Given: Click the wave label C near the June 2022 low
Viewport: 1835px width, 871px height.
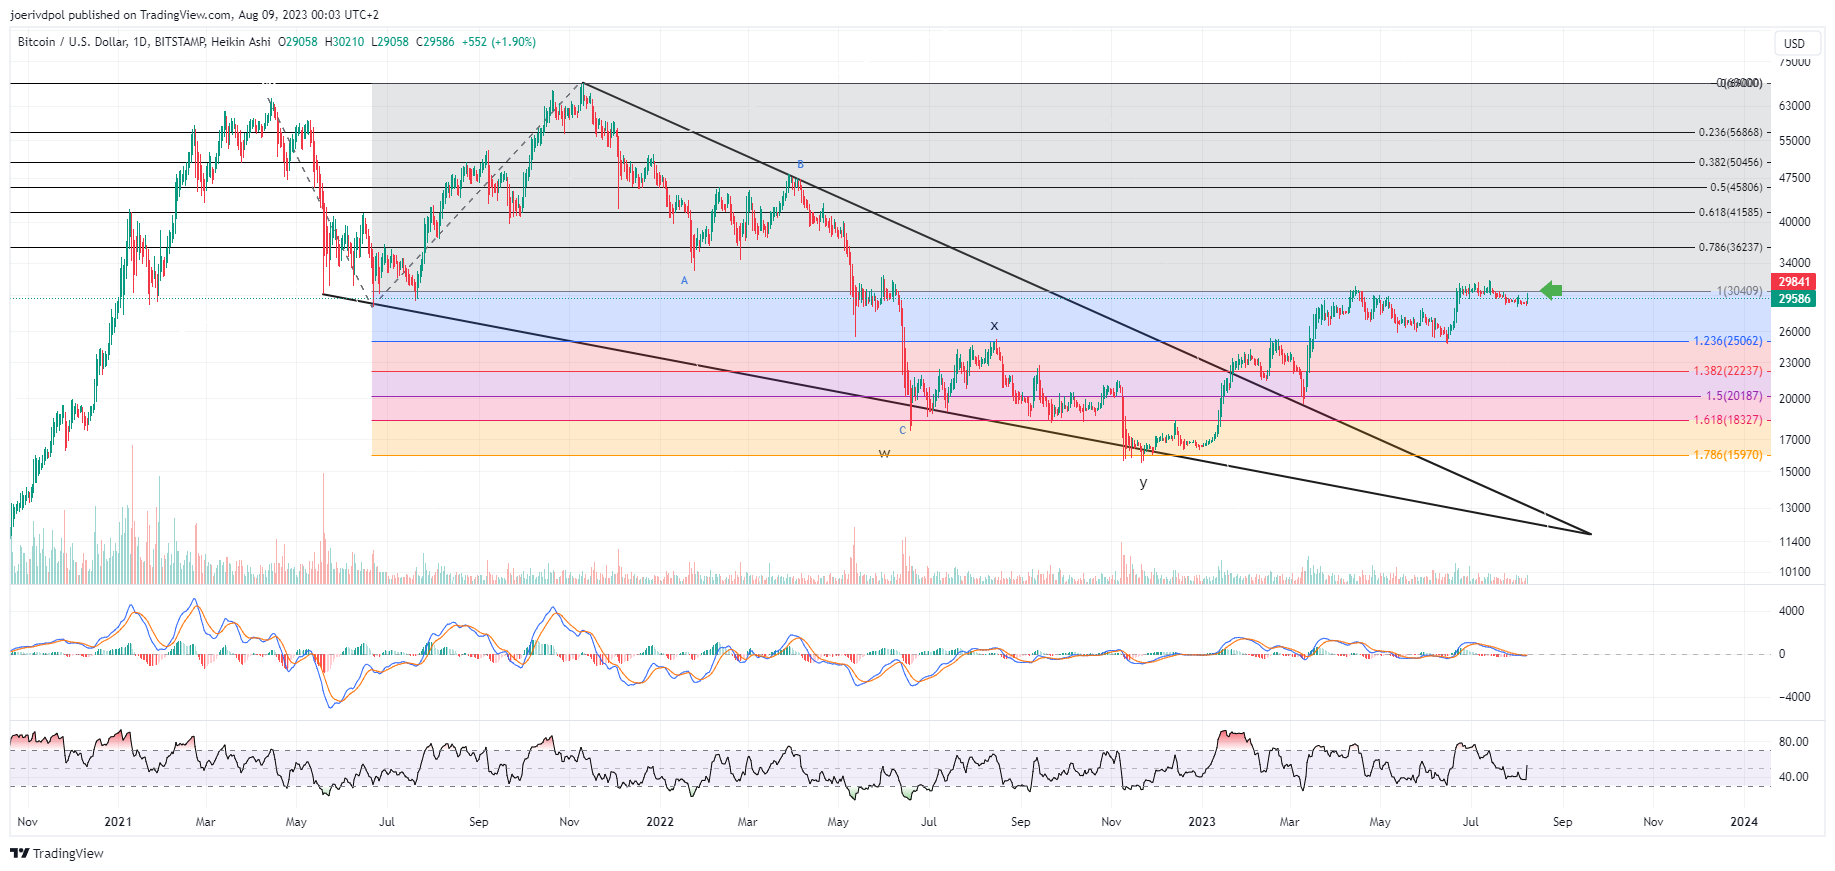Looking at the screenshot, I should click(902, 431).
